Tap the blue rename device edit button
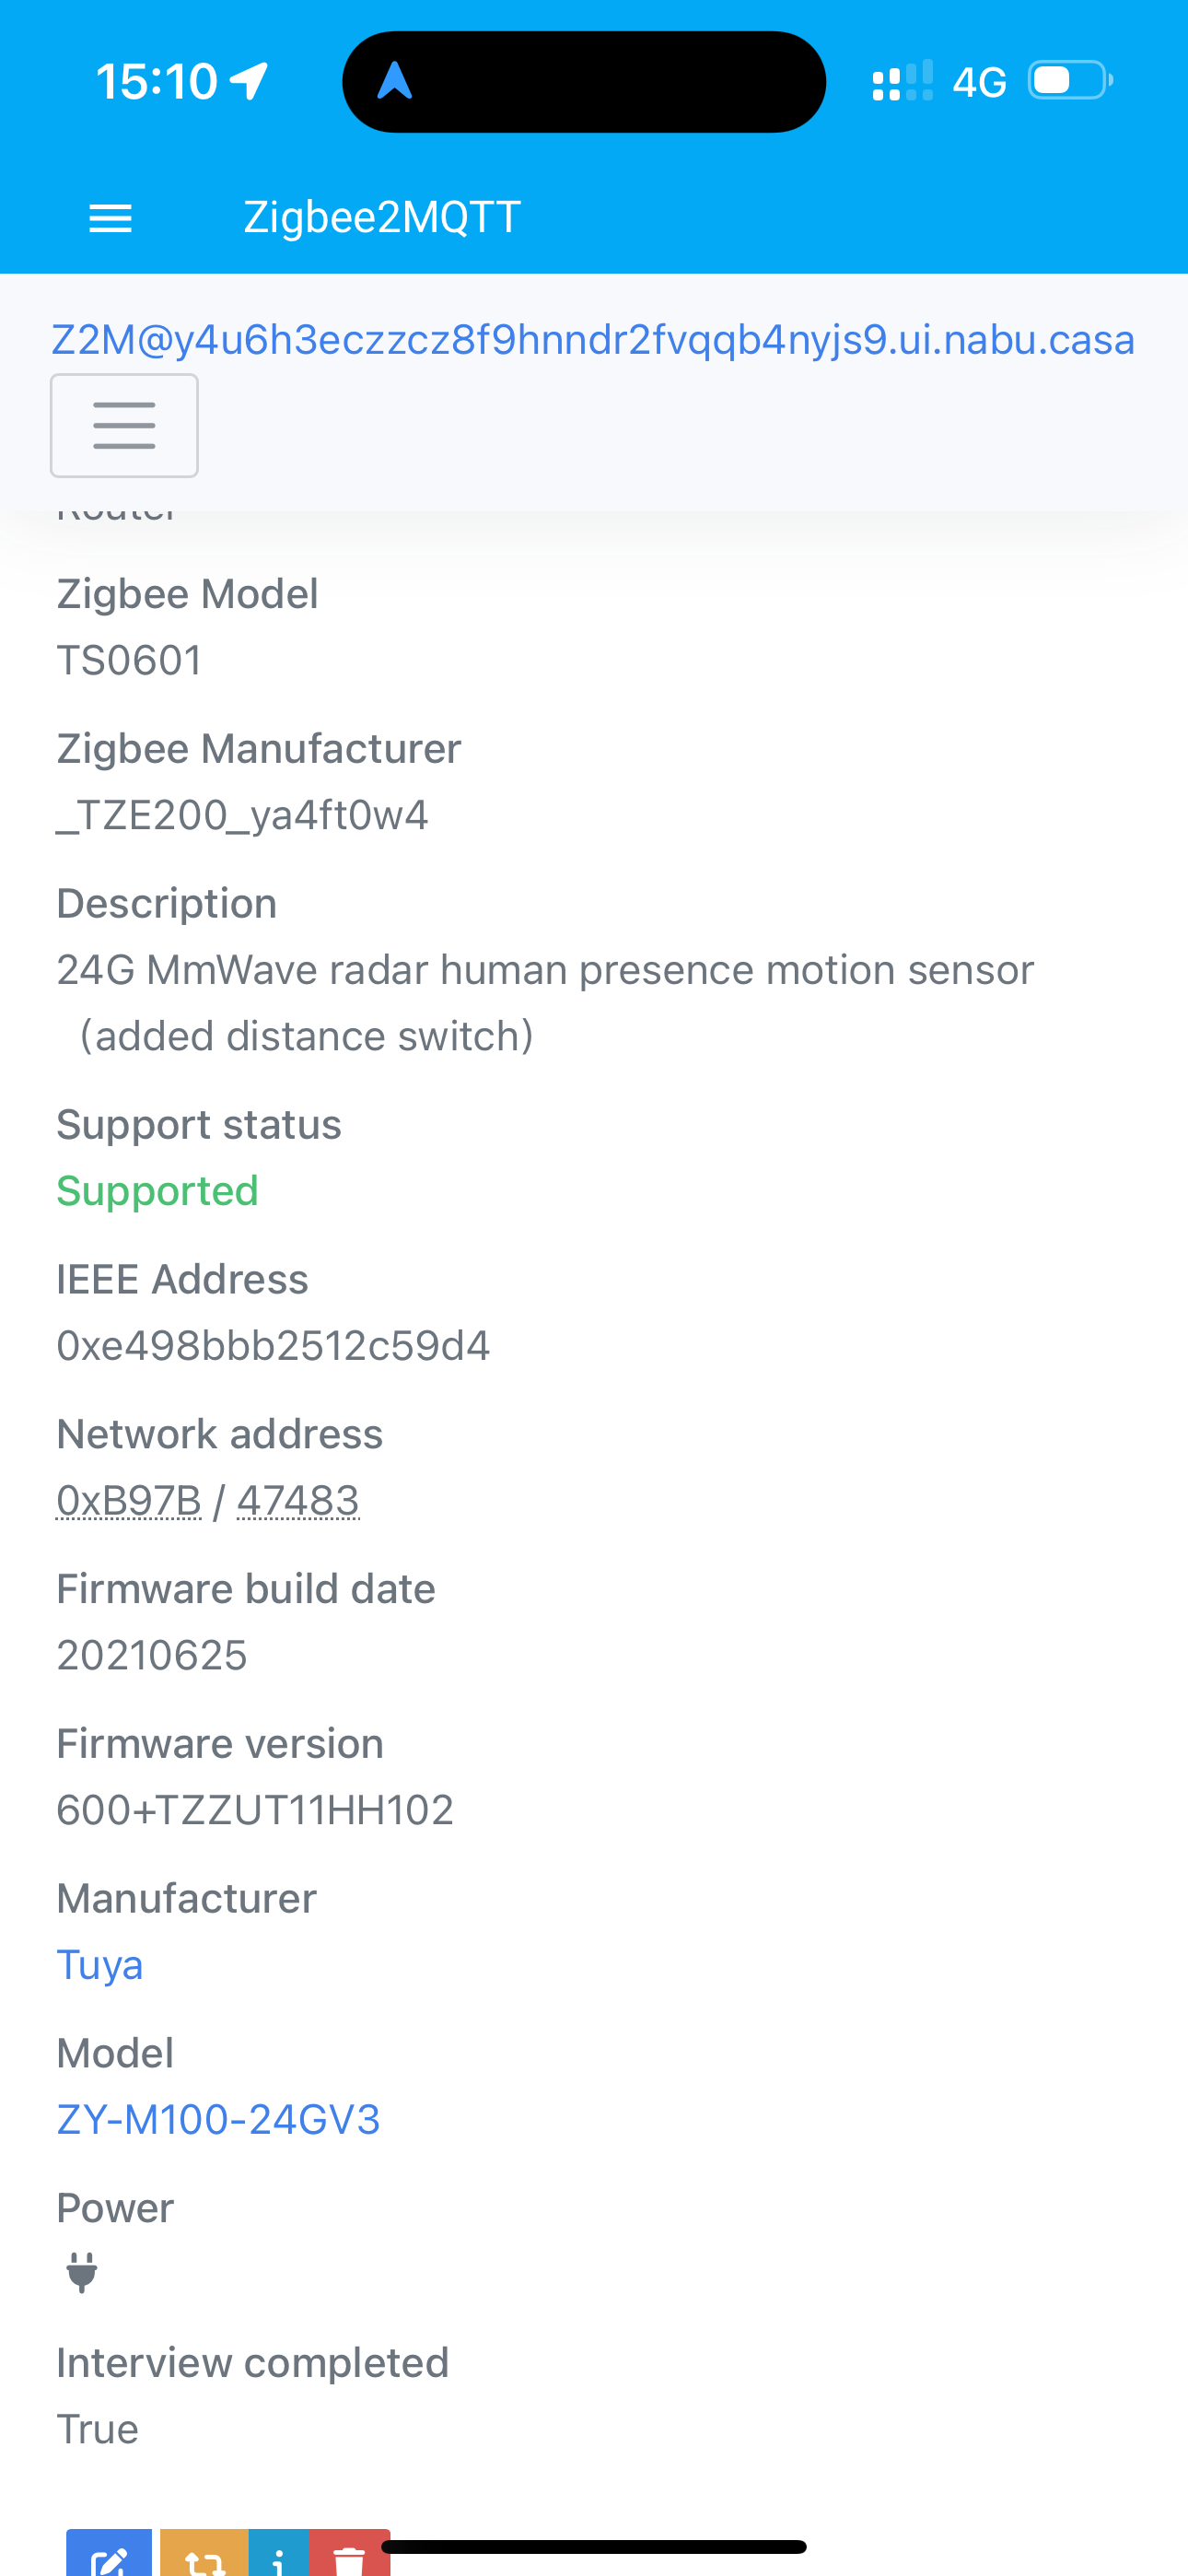This screenshot has height=2576, width=1188. (109, 2554)
